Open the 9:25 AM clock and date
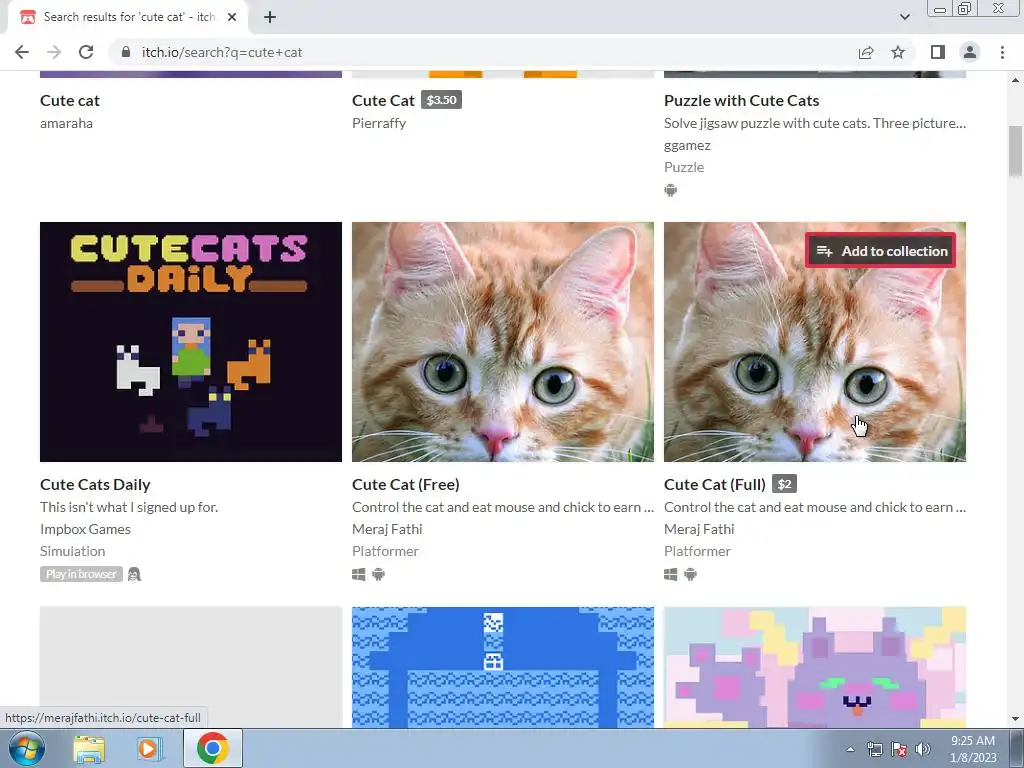 click(x=973, y=749)
